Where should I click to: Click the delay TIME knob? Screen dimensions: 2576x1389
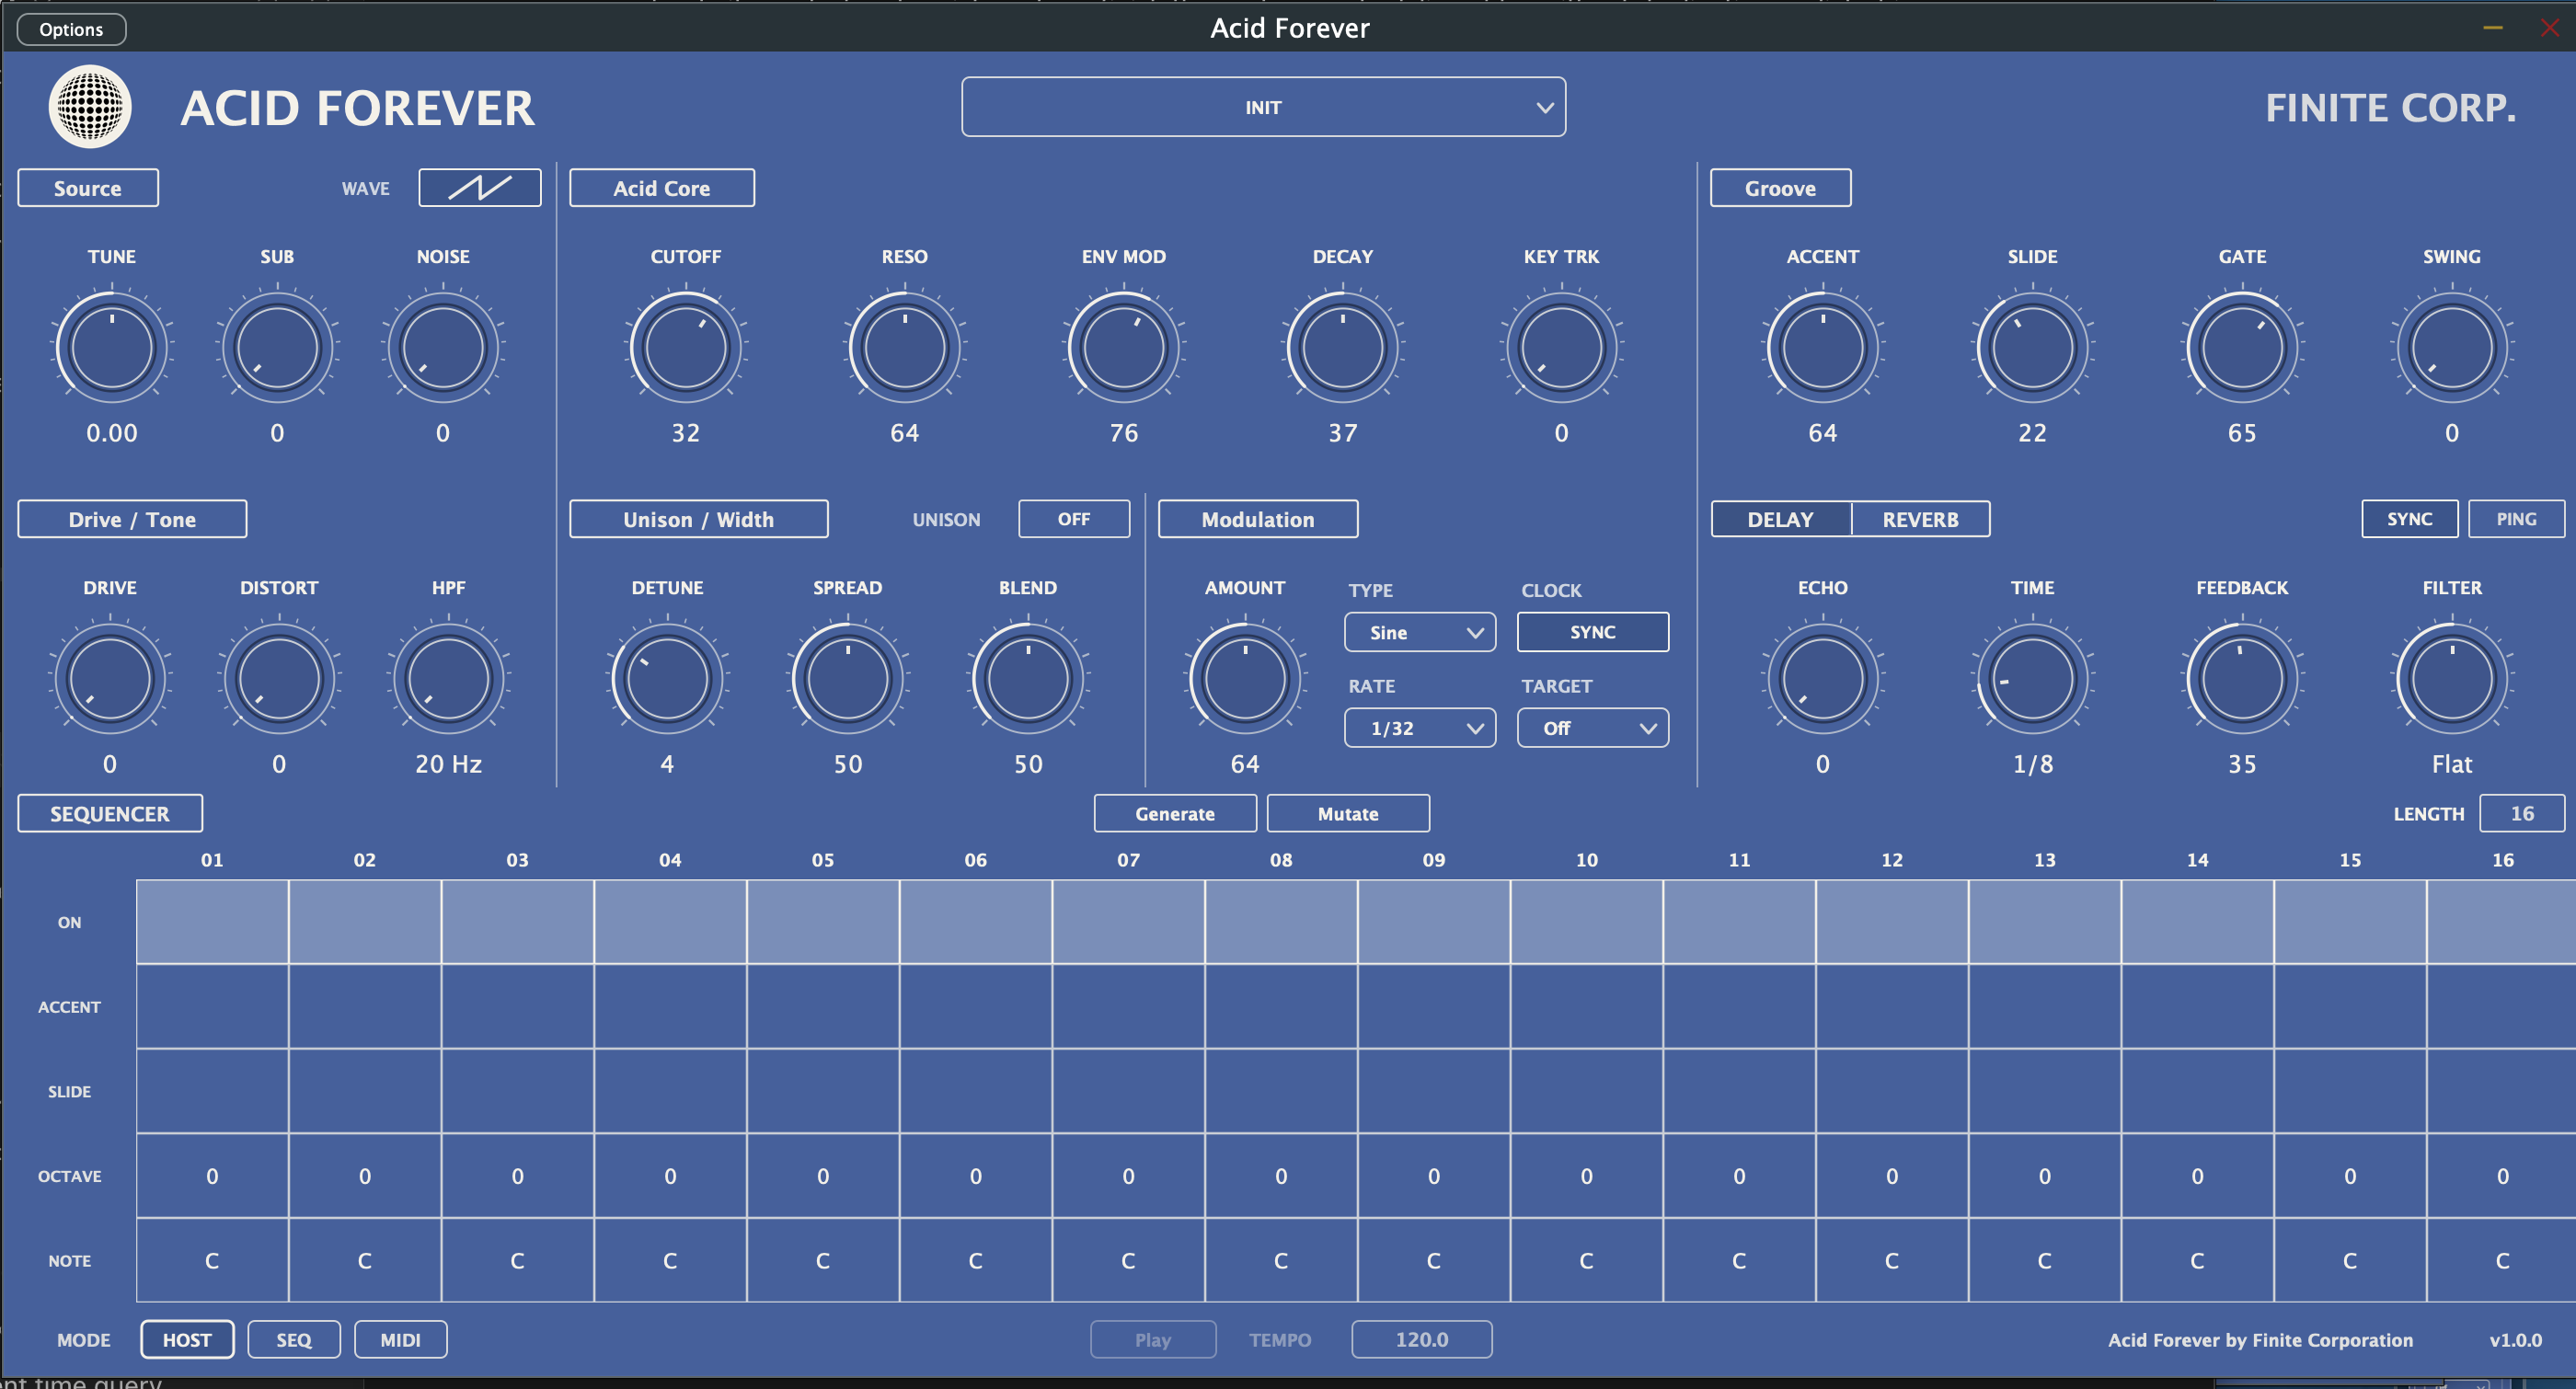(2033, 679)
